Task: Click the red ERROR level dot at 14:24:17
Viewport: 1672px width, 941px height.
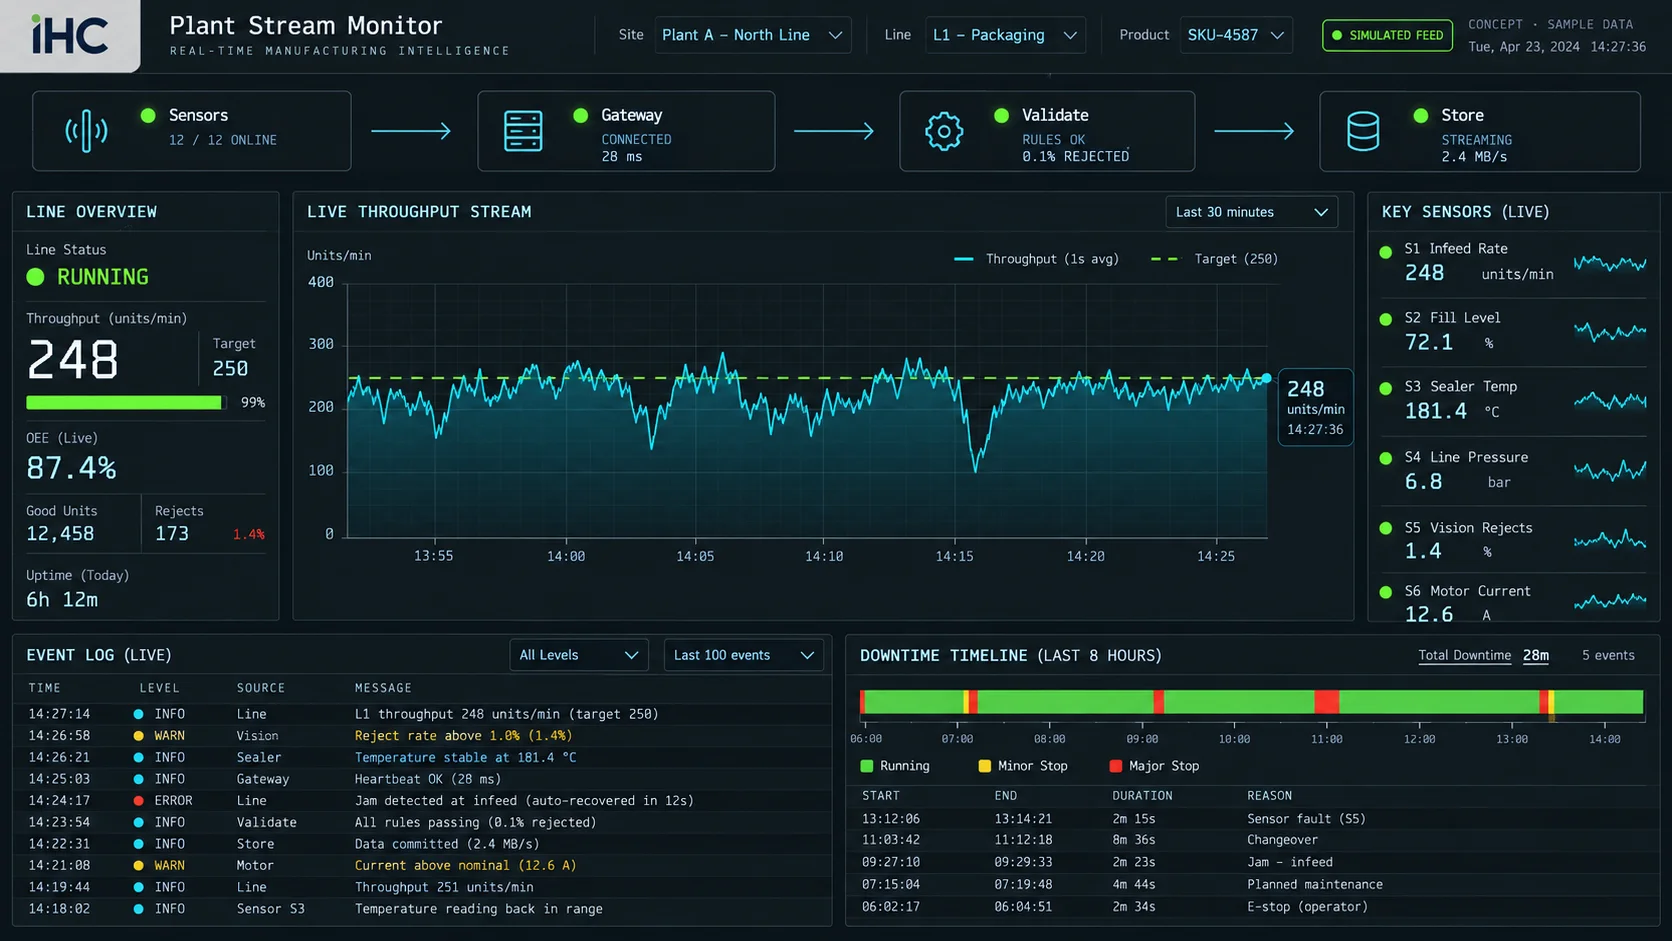Action: [x=138, y=800]
